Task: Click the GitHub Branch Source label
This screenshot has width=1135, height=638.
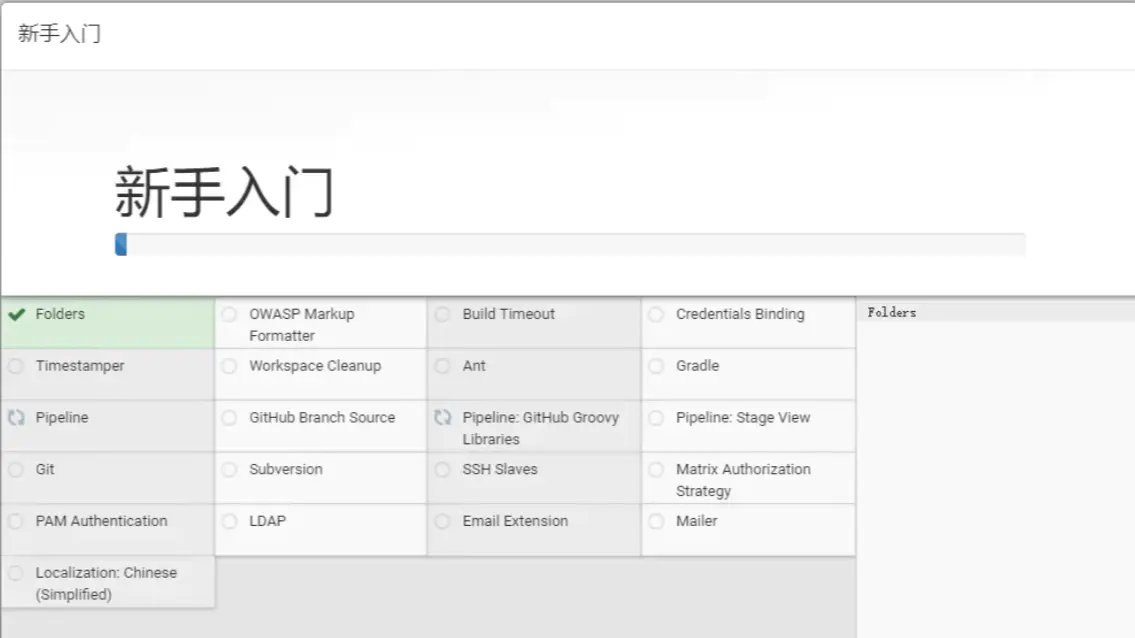Action: tap(322, 418)
